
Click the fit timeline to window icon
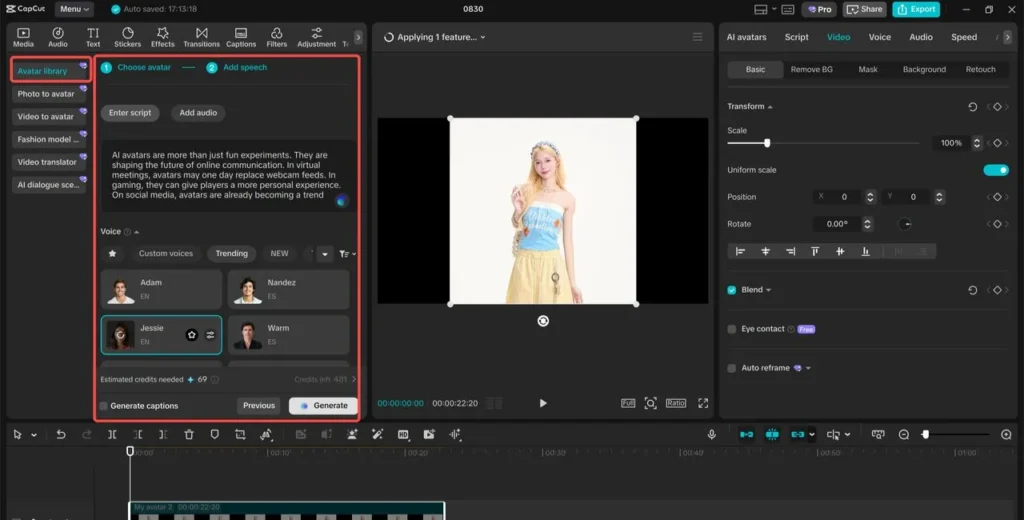coord(878,434)
